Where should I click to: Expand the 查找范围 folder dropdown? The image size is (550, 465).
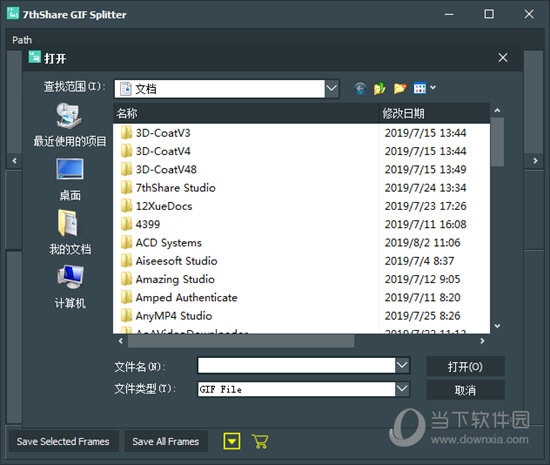pos(332,88)
